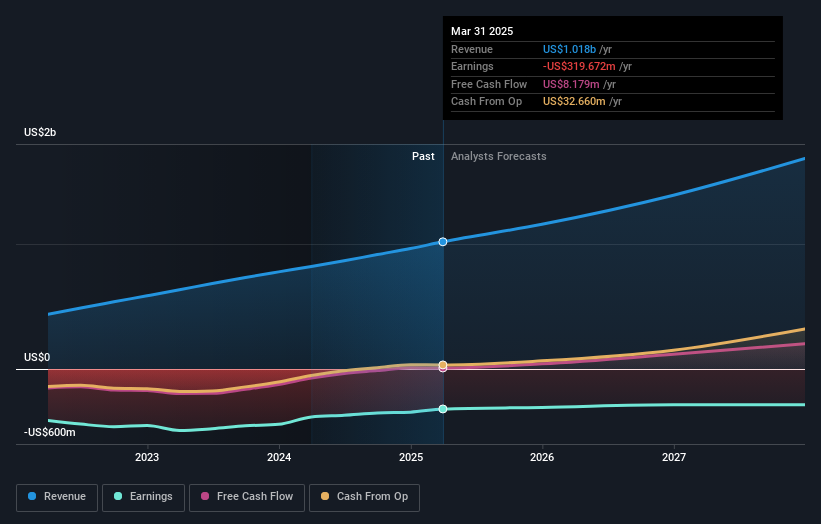Screen dimensions: 821x524
Task: Click the 2027 x-axis label
Action: [x=674, y=458]
